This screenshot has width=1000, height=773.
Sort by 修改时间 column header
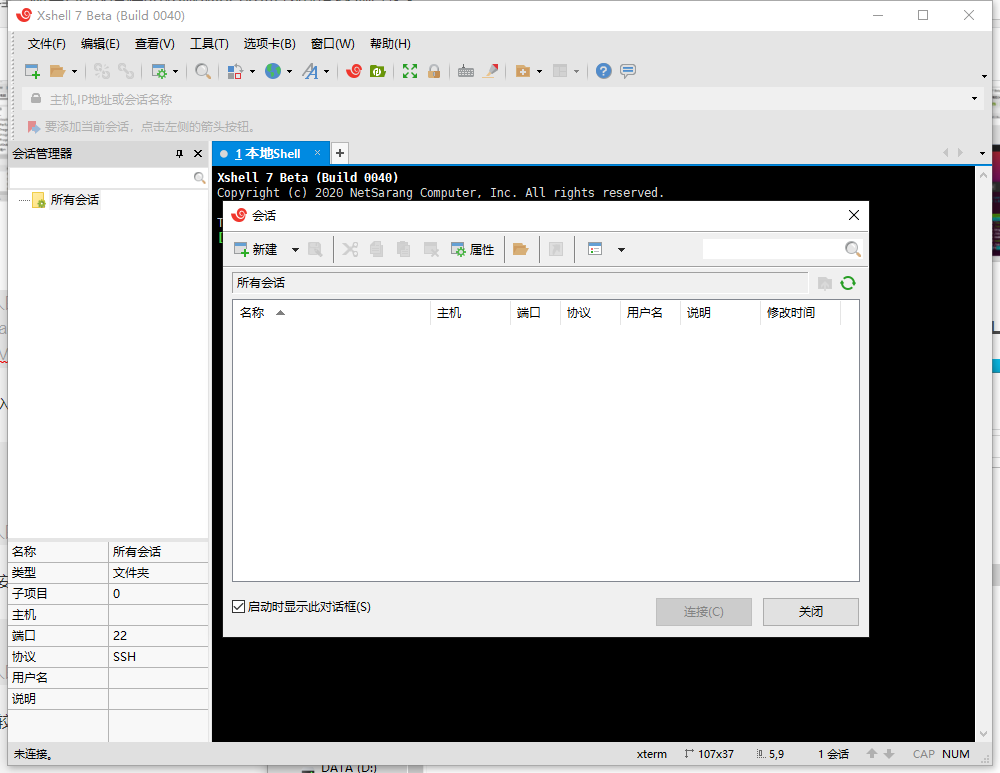point(800,313)
